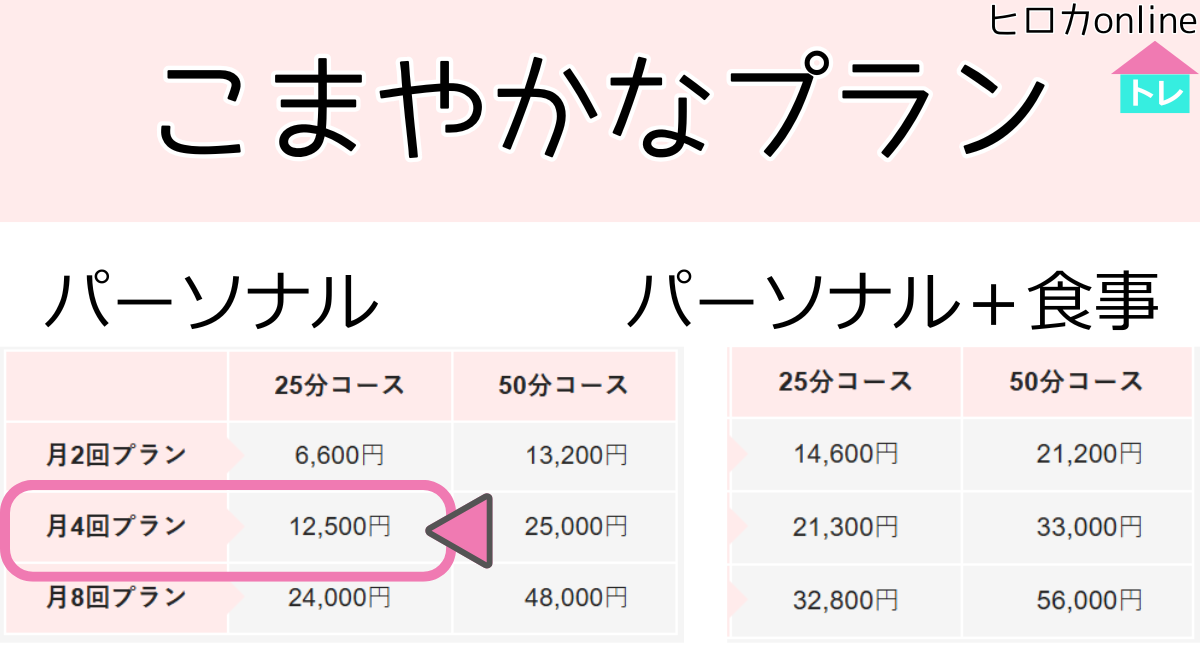The width and height of the screenshot is (1200, 656).
Task: Select the 48,000円 price cell
Action: point(577,598)
